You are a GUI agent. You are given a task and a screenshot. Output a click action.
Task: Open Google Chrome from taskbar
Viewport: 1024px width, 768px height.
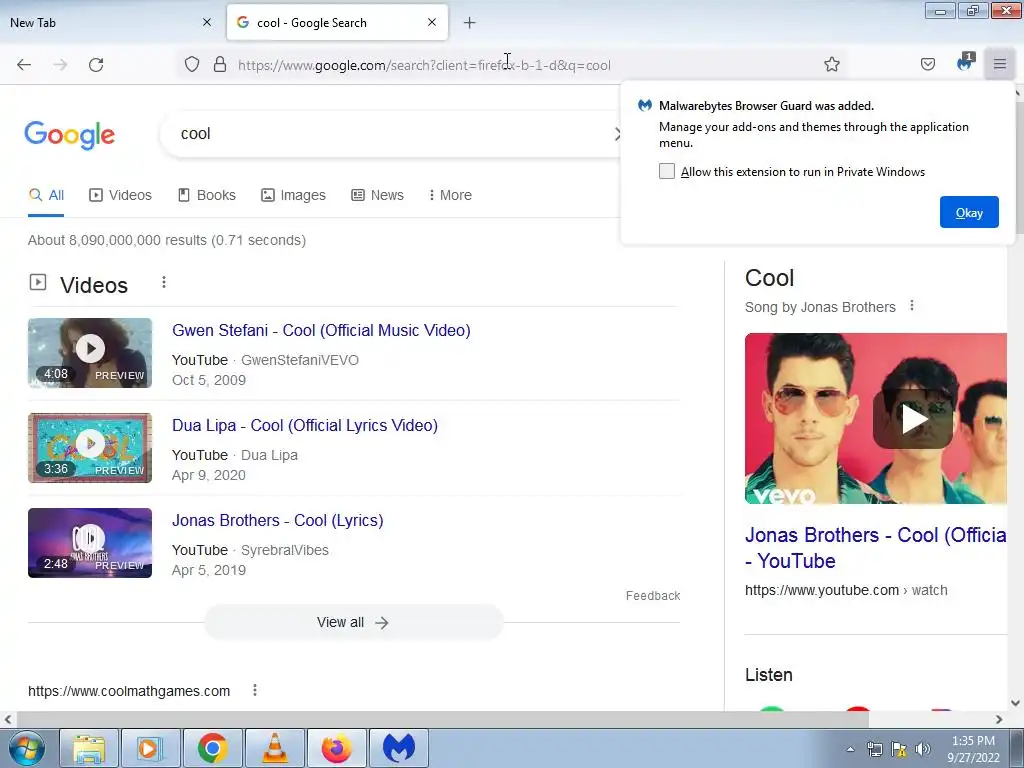(x=212, y=748)
